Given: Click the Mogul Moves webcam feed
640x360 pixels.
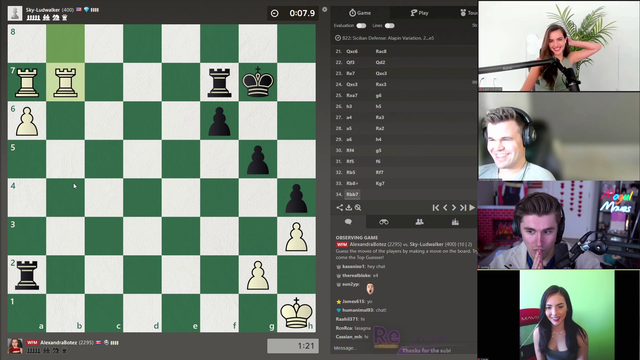Looking at the screenshot, I should pos(559,225).
